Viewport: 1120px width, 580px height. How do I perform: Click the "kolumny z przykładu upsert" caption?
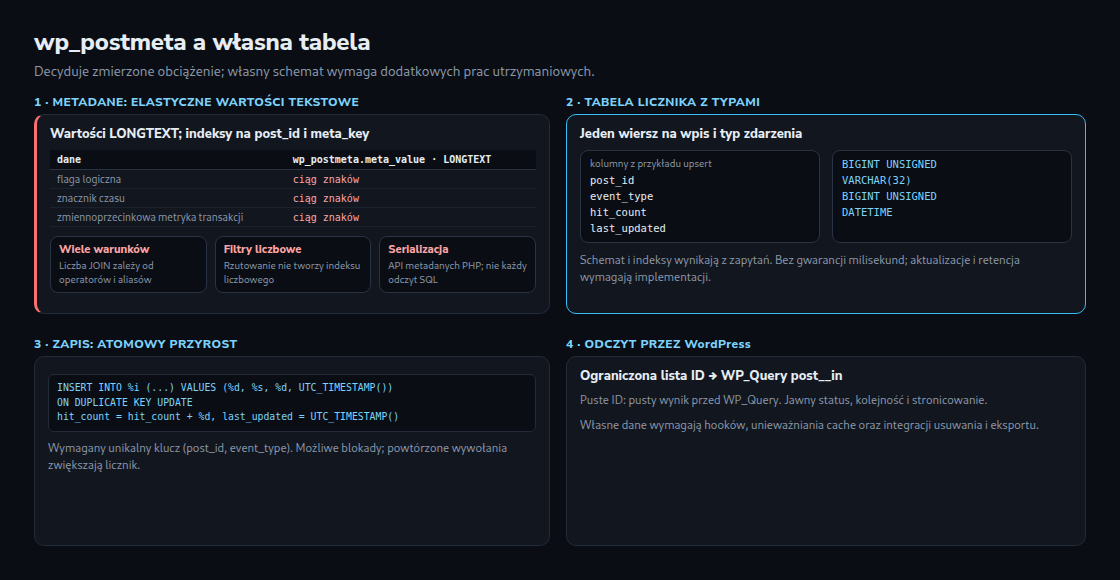pos(651,164)
